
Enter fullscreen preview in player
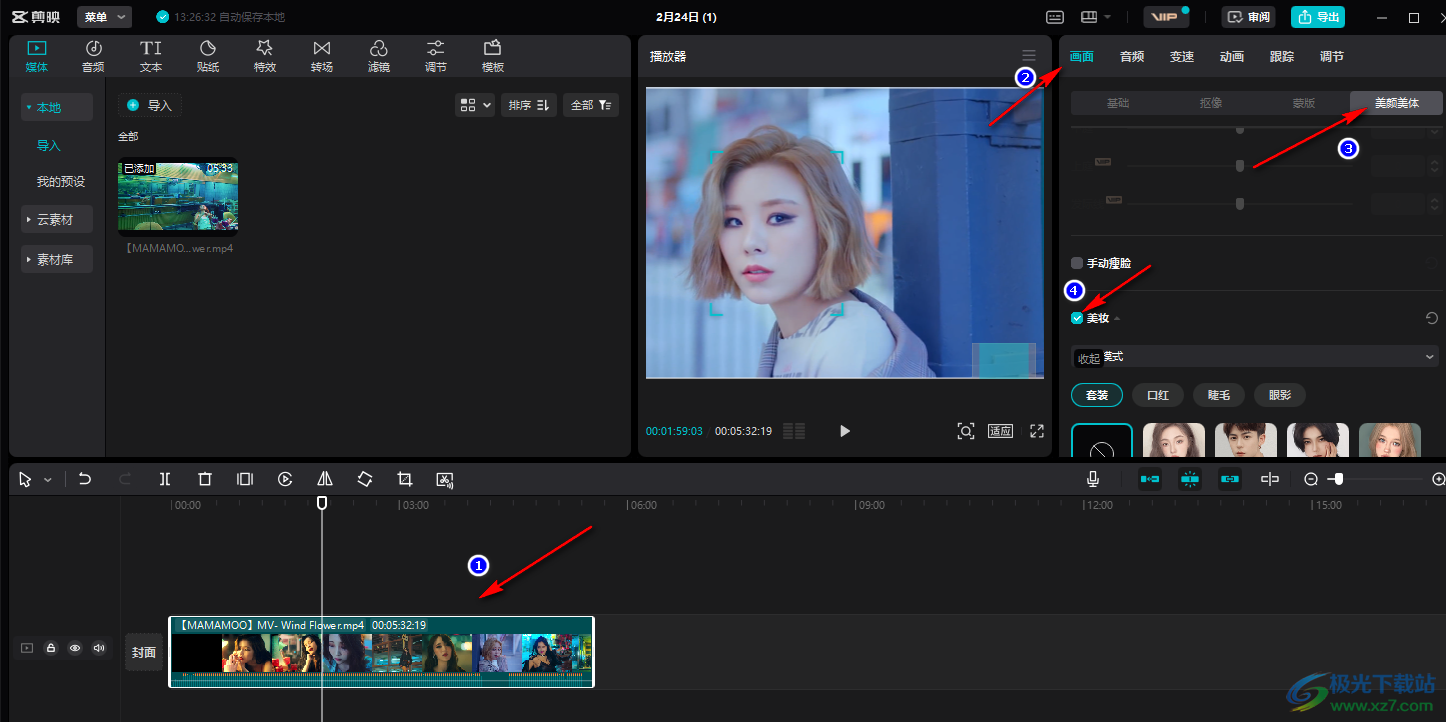pos(1037,431)
